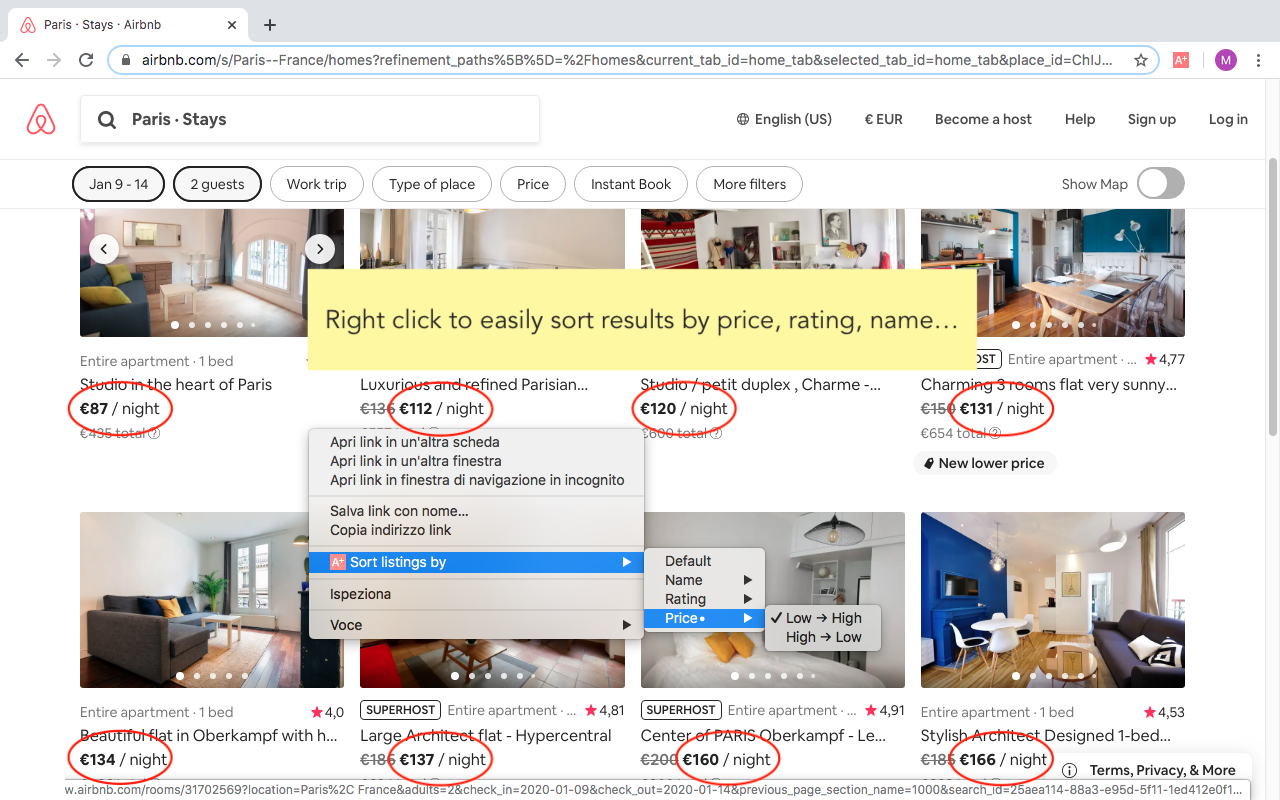Click the Terms Privacy info icon
This screenshot has width=1280, height=800.
coord(1070,770)
